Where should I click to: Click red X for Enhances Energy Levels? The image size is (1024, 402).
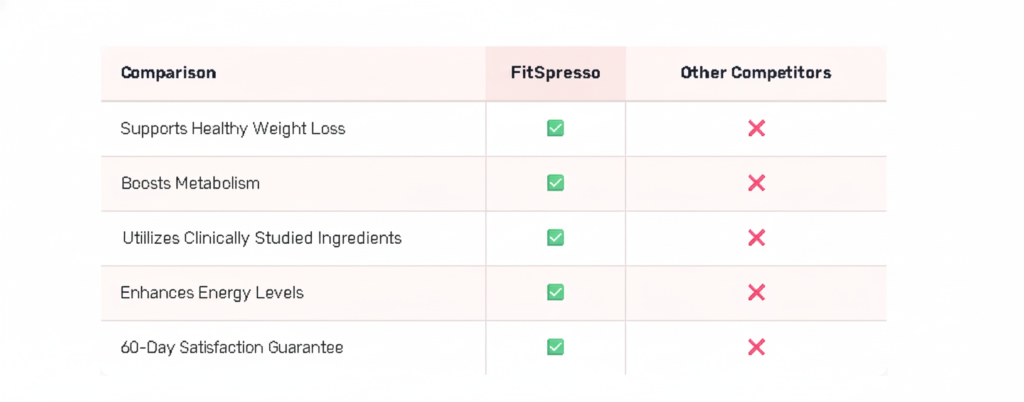pos(756,292)
